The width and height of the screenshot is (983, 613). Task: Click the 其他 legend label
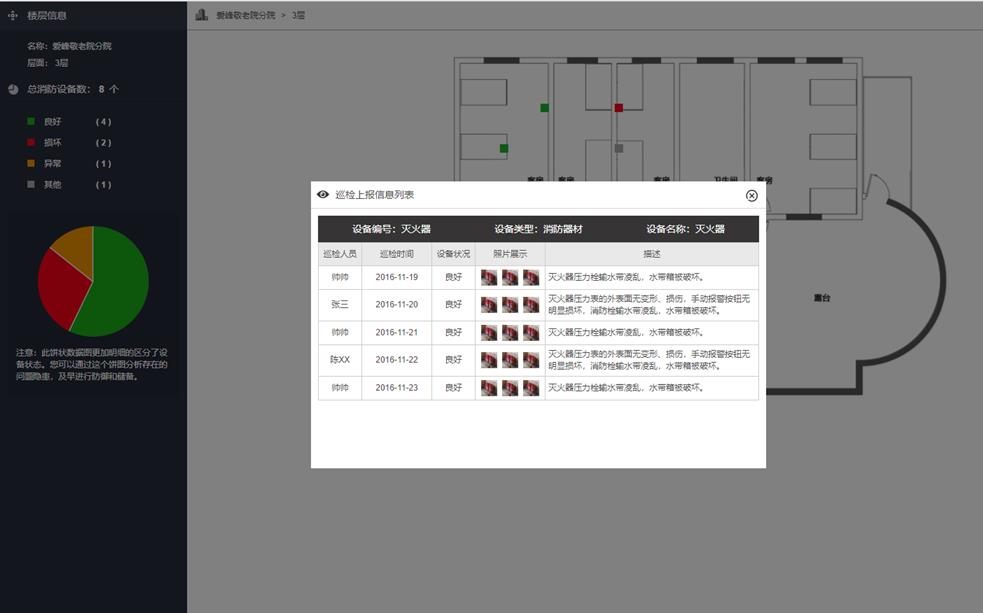(x=53, y=184)
